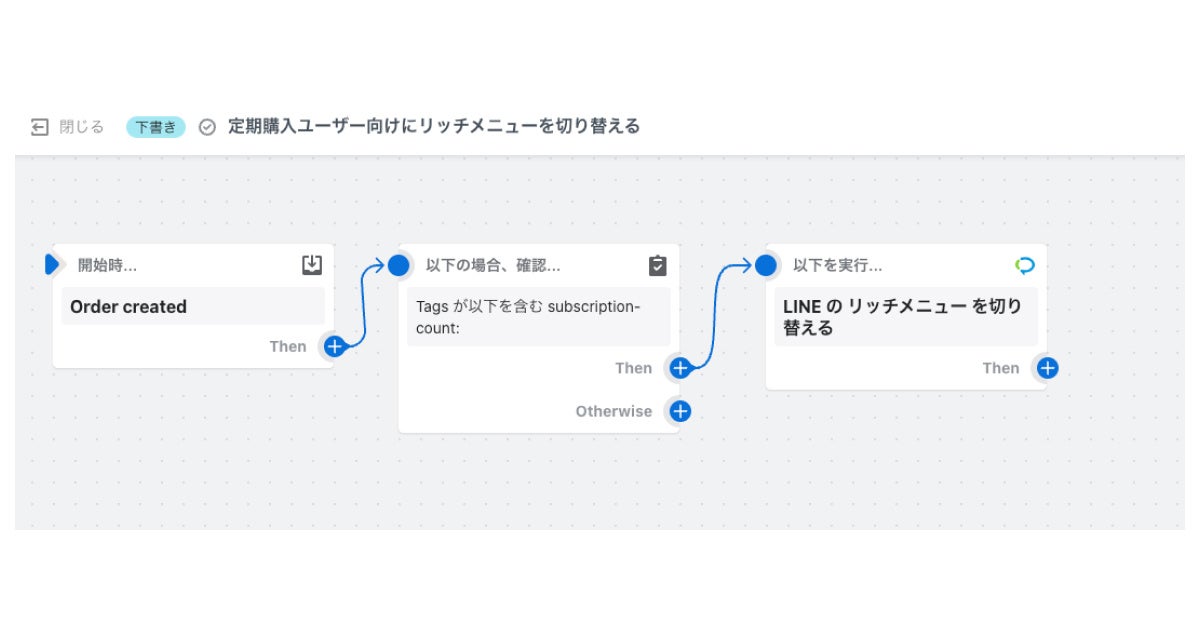Add a next step via Then plus on the LINE card
This screenshot has width=1200, height=630.
1045,368
